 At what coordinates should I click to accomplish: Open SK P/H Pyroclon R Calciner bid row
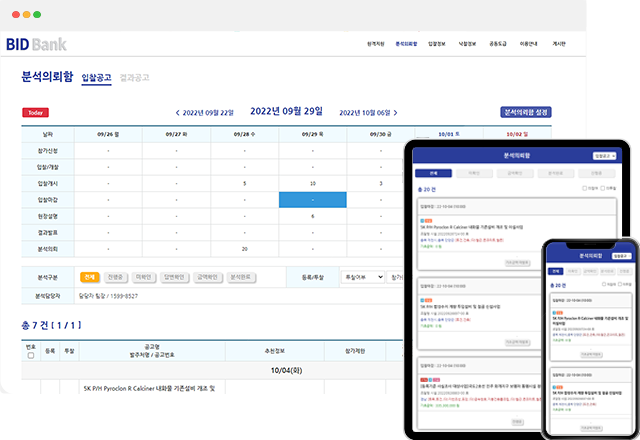149,389
